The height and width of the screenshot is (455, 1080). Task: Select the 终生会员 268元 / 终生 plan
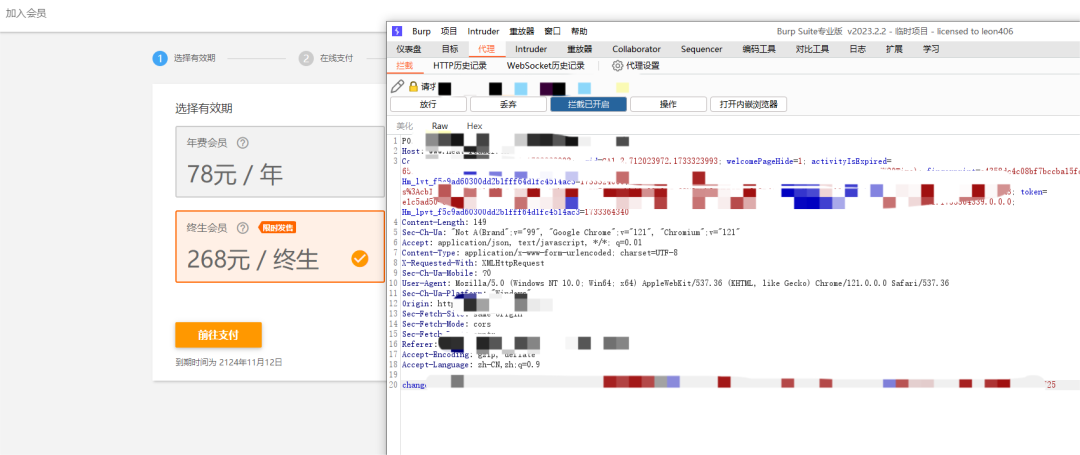pyautogui.click(x=280, y=246)
